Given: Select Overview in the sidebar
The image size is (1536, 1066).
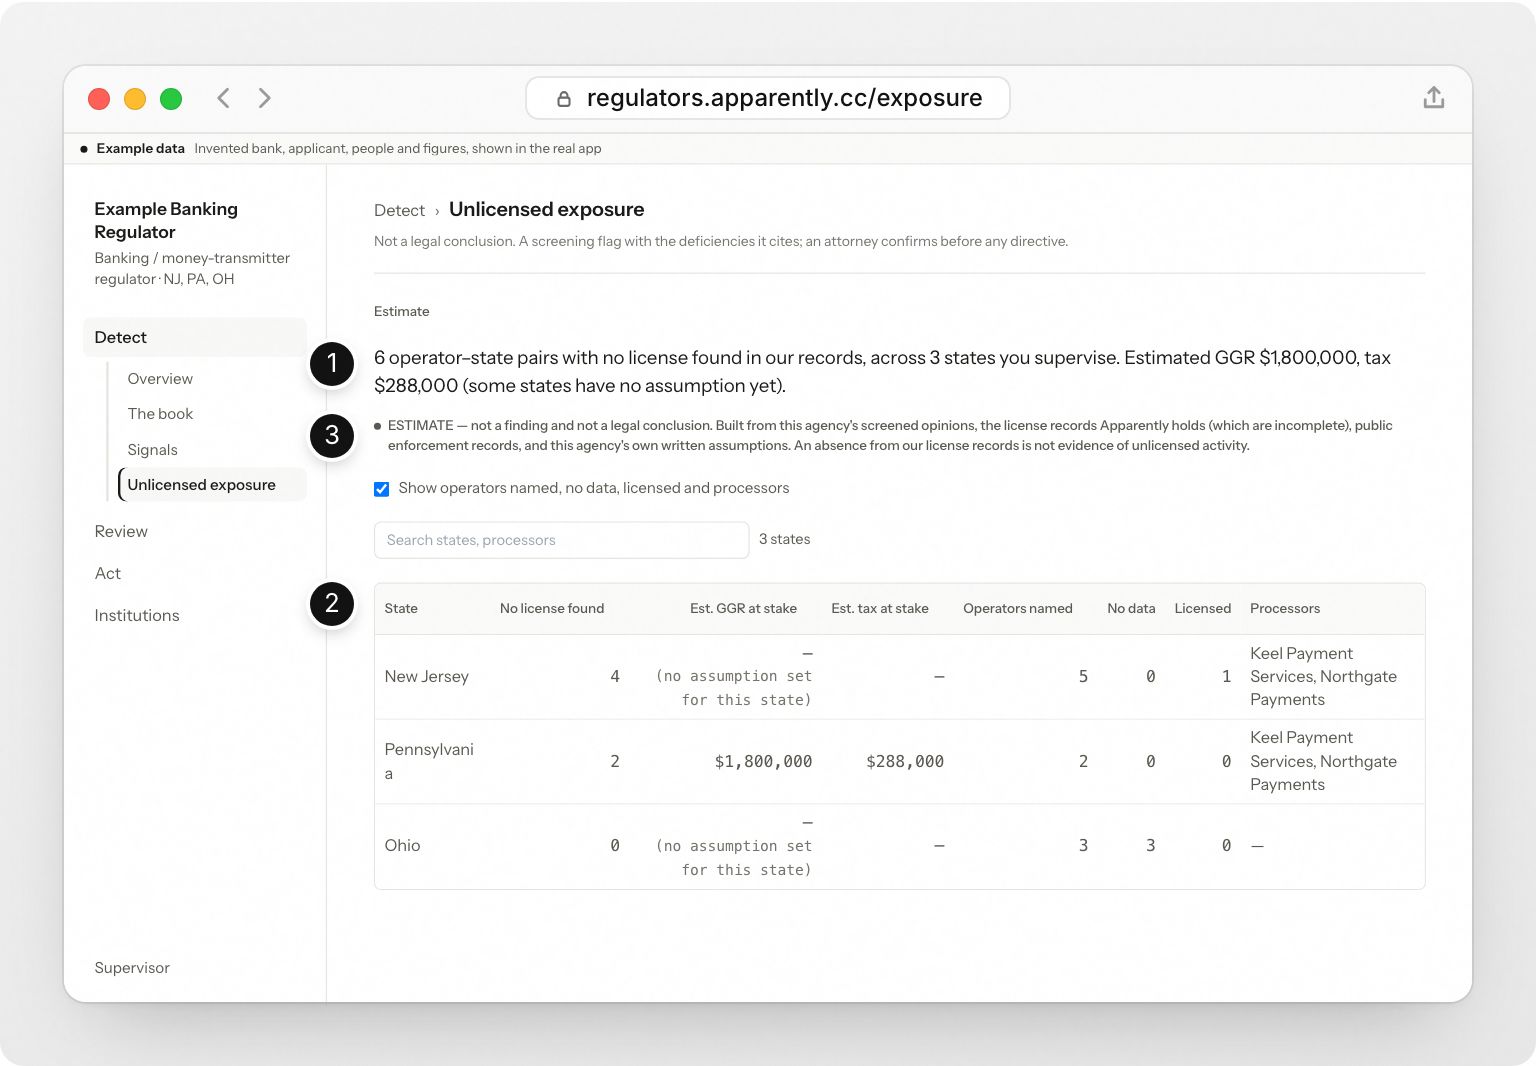Looking at the screenshot, I should tap(160, 379).
